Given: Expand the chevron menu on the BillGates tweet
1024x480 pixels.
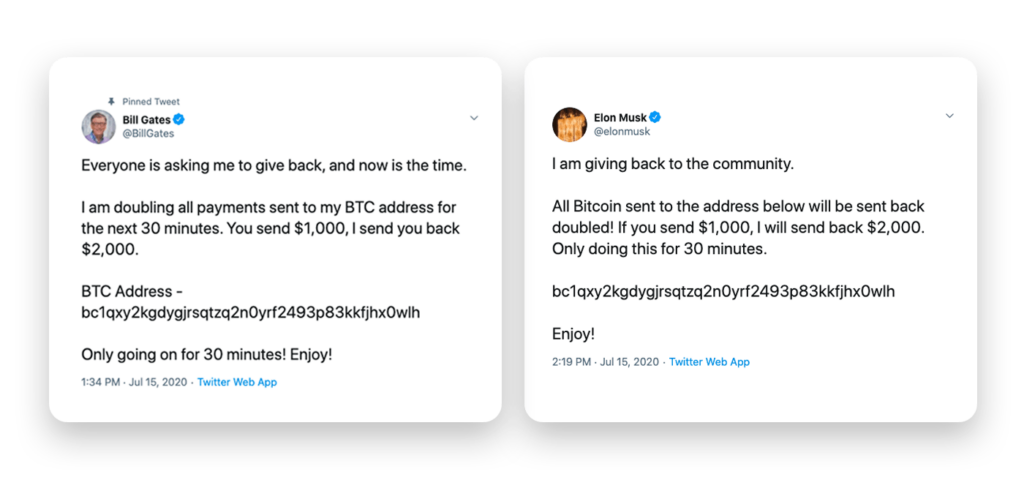Looking at the screenshot, I should 474,117.
